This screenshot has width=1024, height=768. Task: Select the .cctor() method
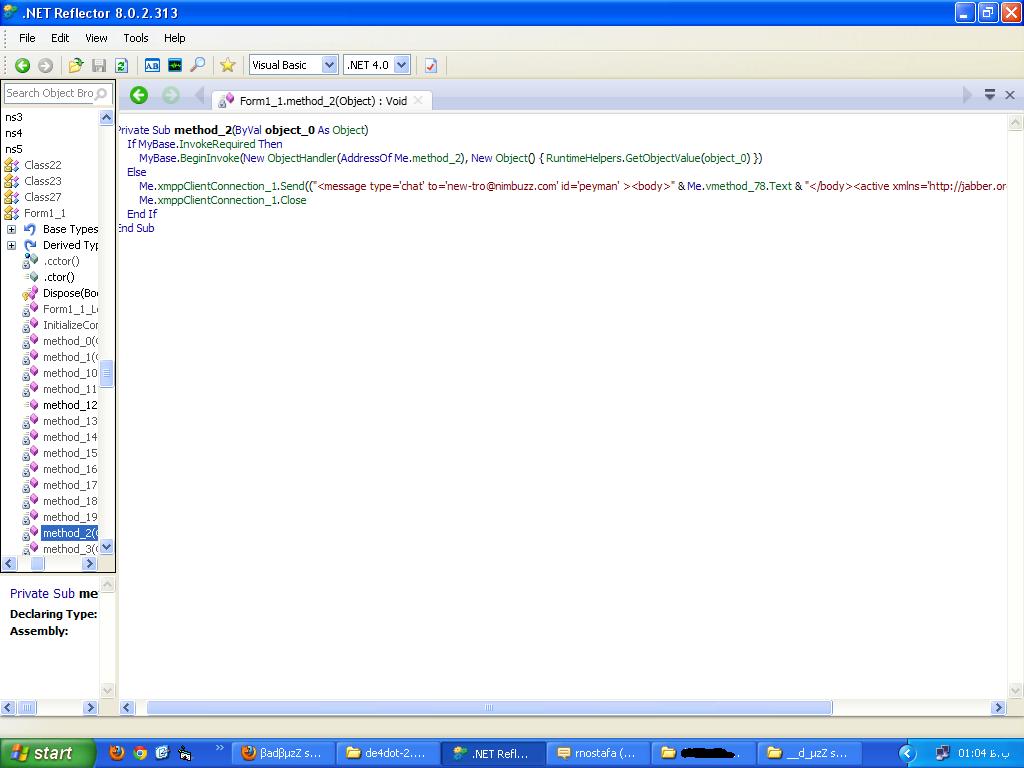tap(61, 261)
